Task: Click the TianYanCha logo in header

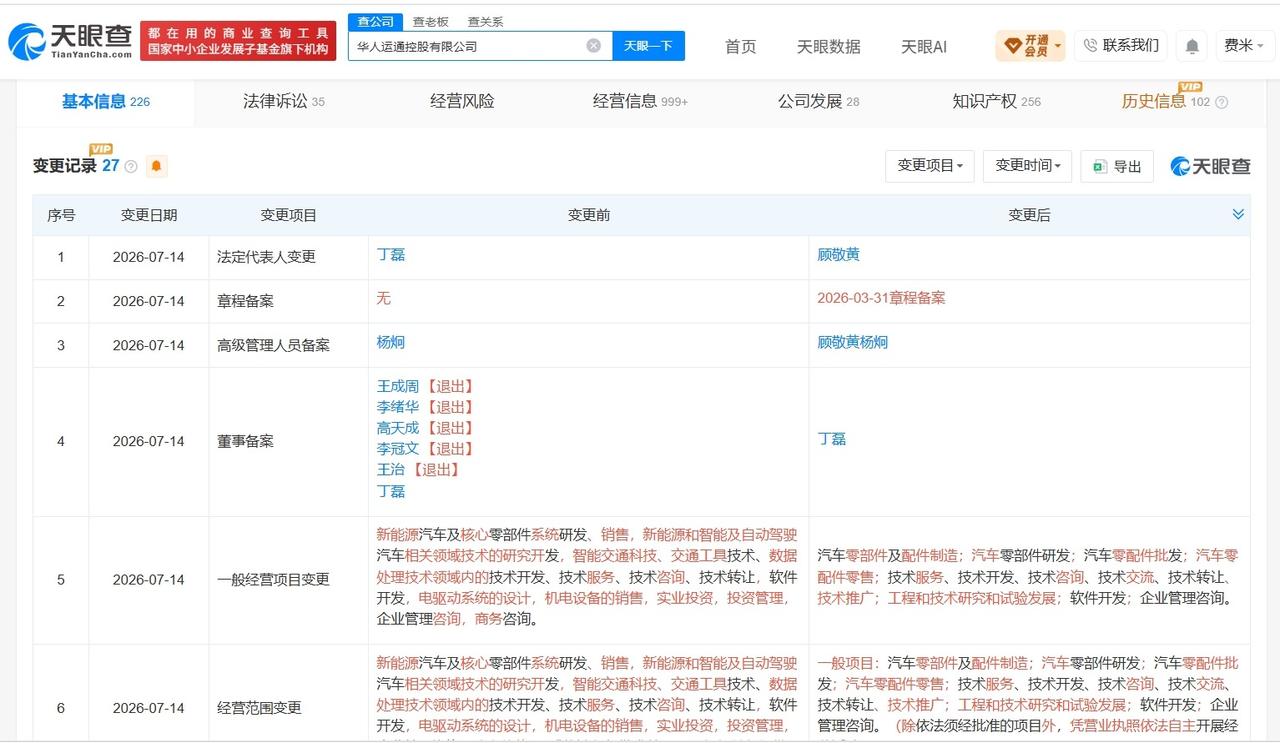Action: tap(70, 41)
